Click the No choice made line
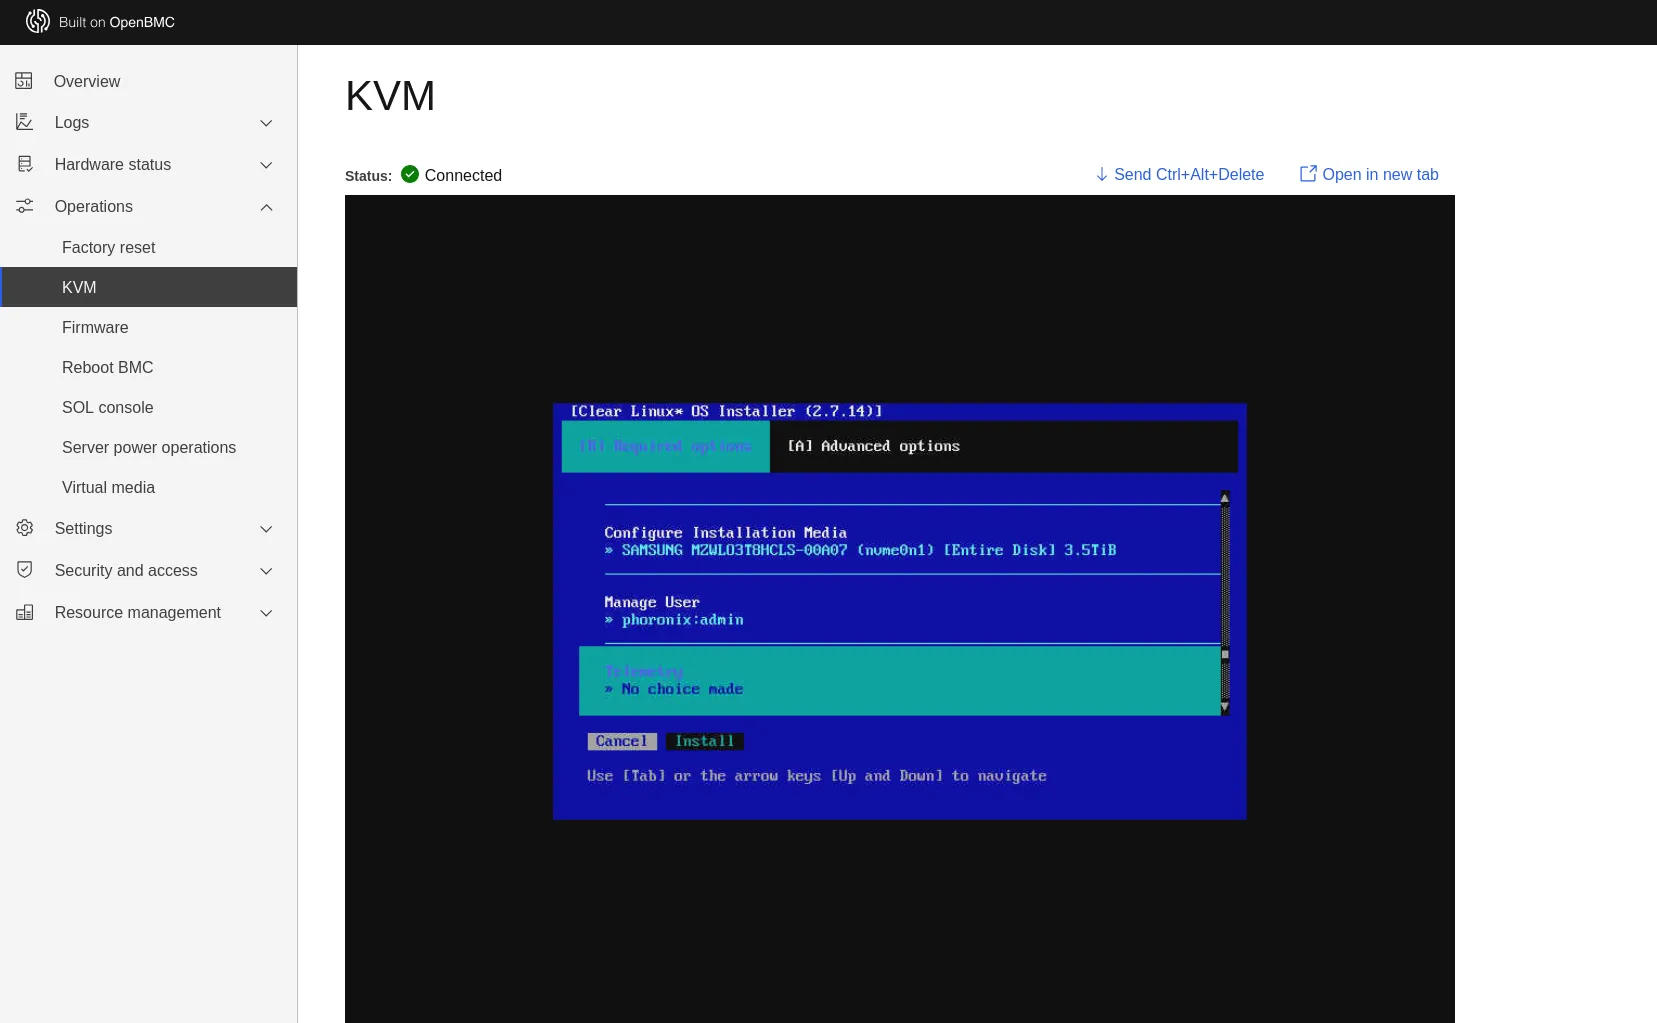This screenshot has width=1657, height=1023. point(674,689)
